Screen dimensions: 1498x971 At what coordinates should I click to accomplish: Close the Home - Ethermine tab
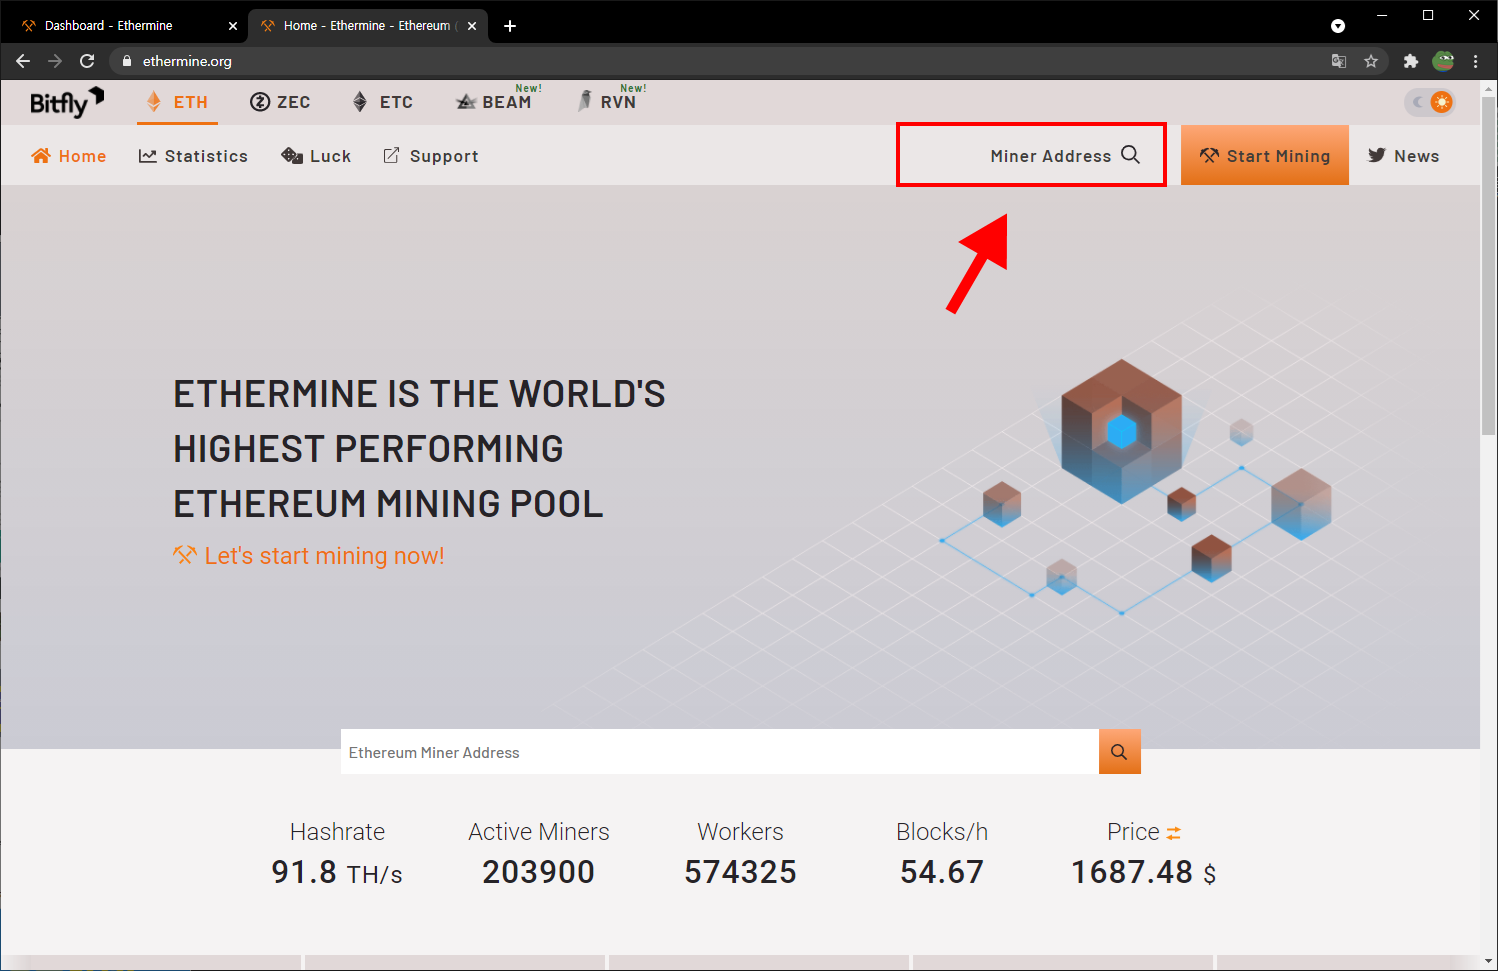(x=472, y=26)
